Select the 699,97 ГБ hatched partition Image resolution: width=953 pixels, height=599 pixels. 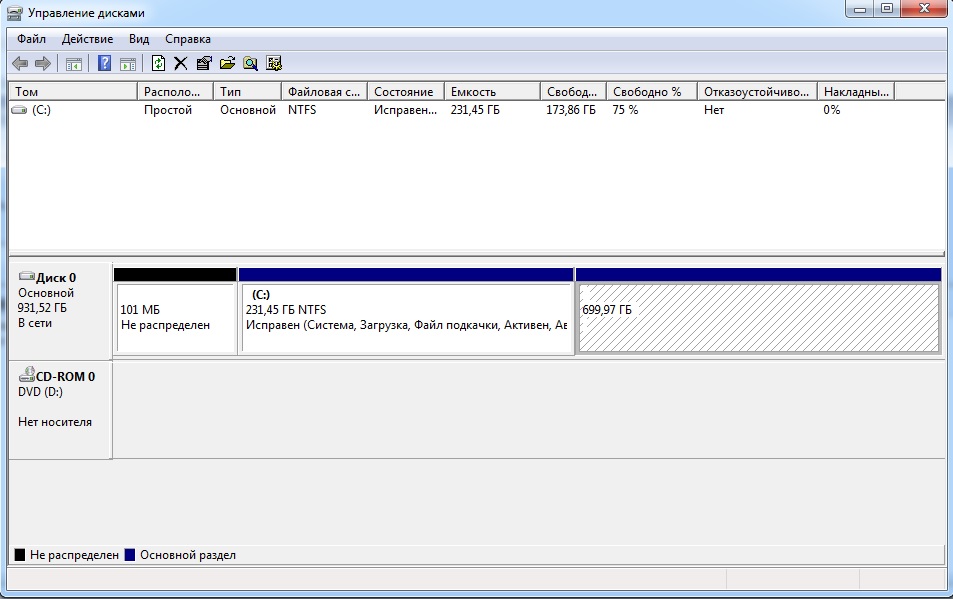click(758, 319)
